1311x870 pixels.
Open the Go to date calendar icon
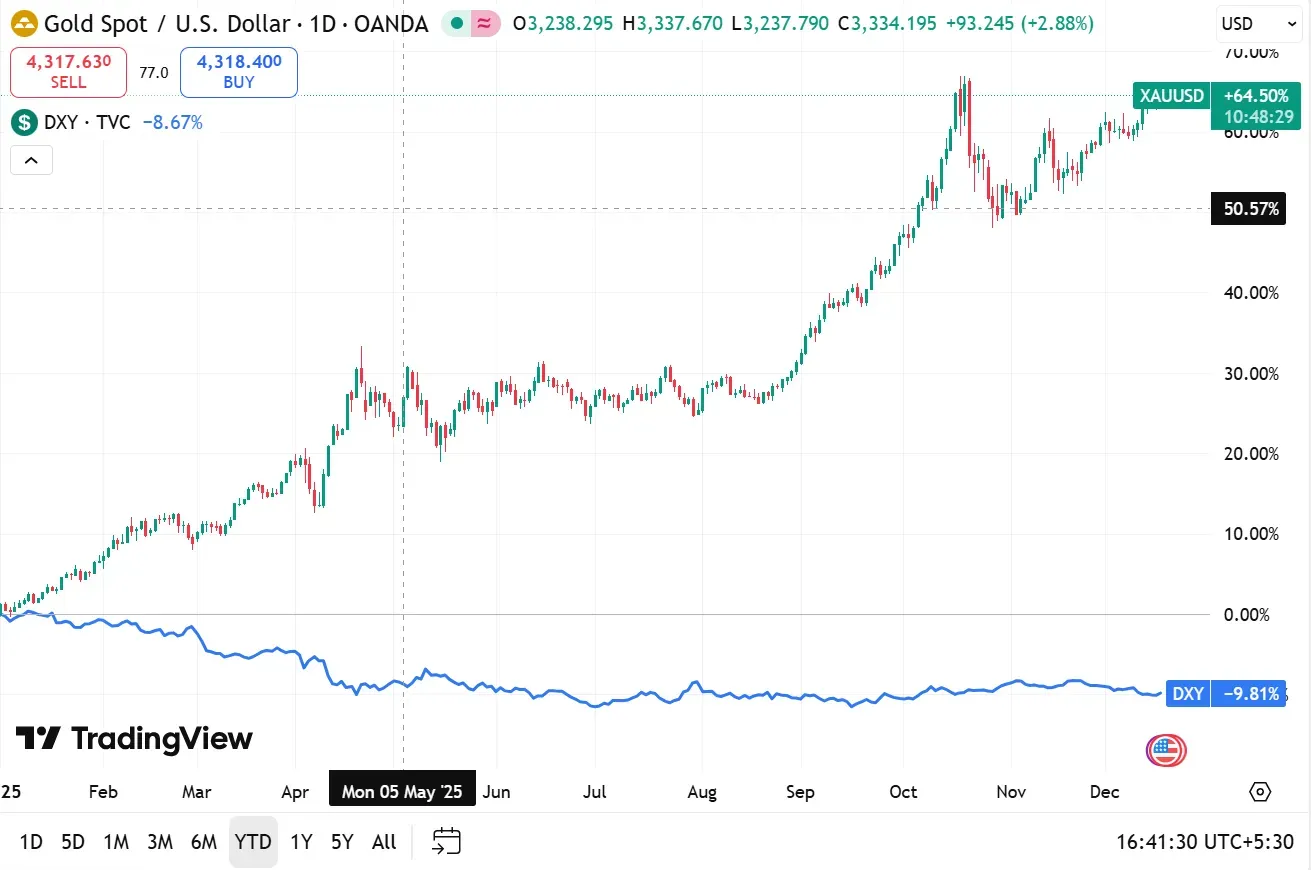click(x=445, y=841)
